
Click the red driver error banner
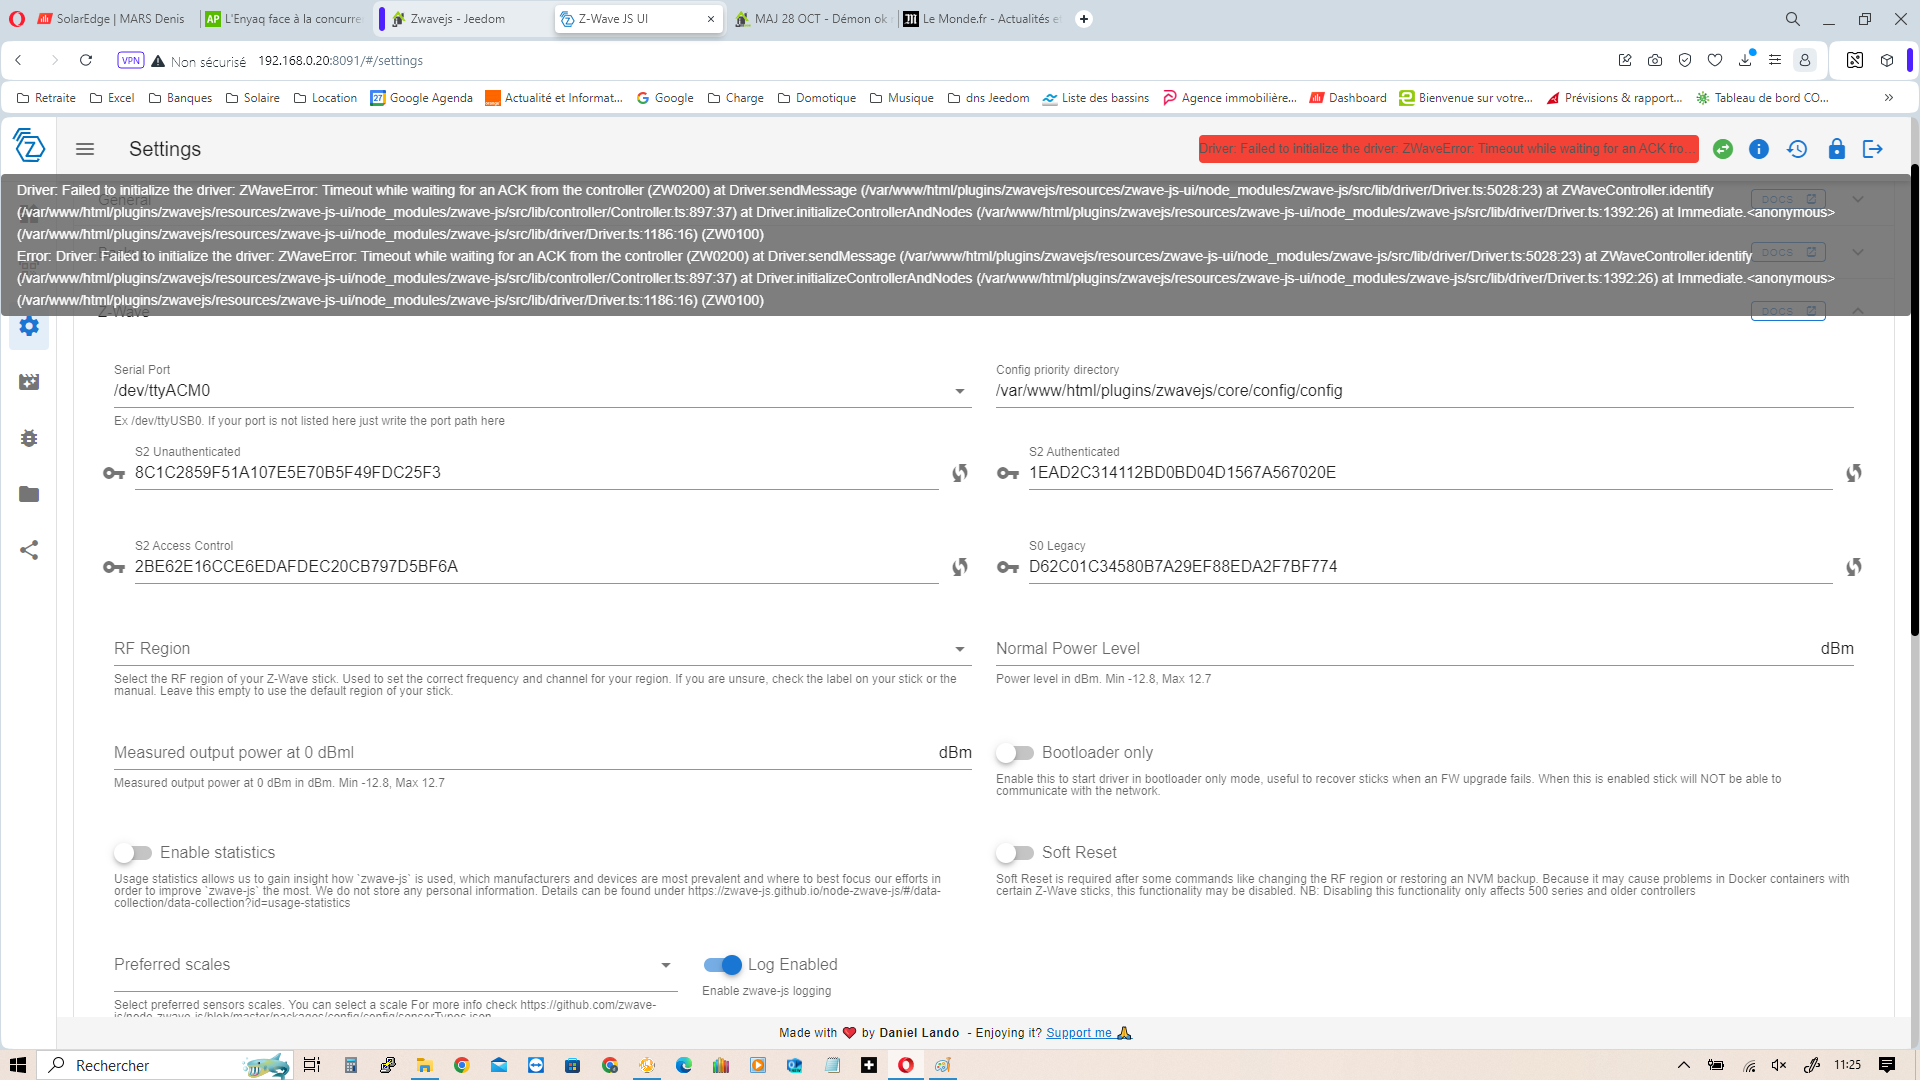1448,149
